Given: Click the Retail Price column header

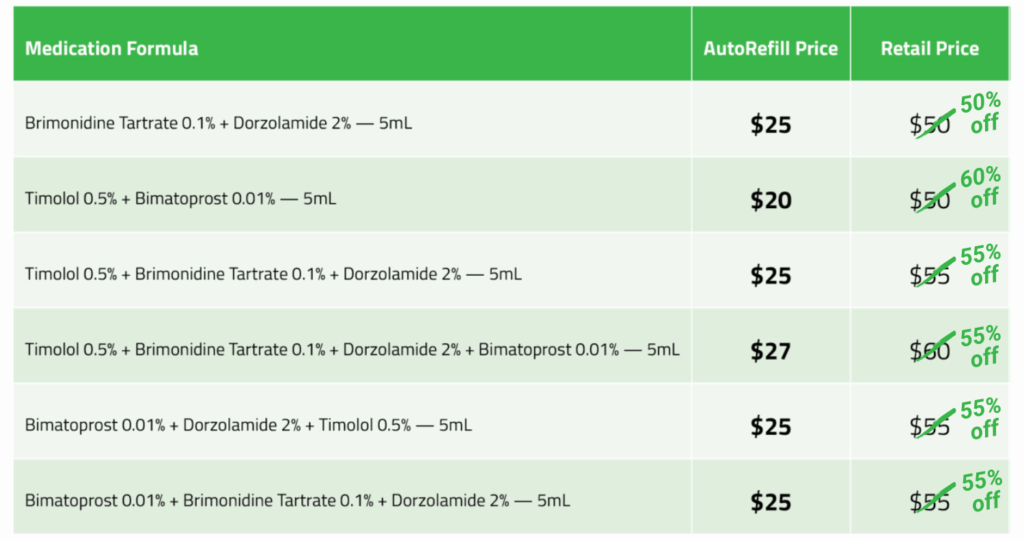Looking at the screenshot, I should point(929,48).
